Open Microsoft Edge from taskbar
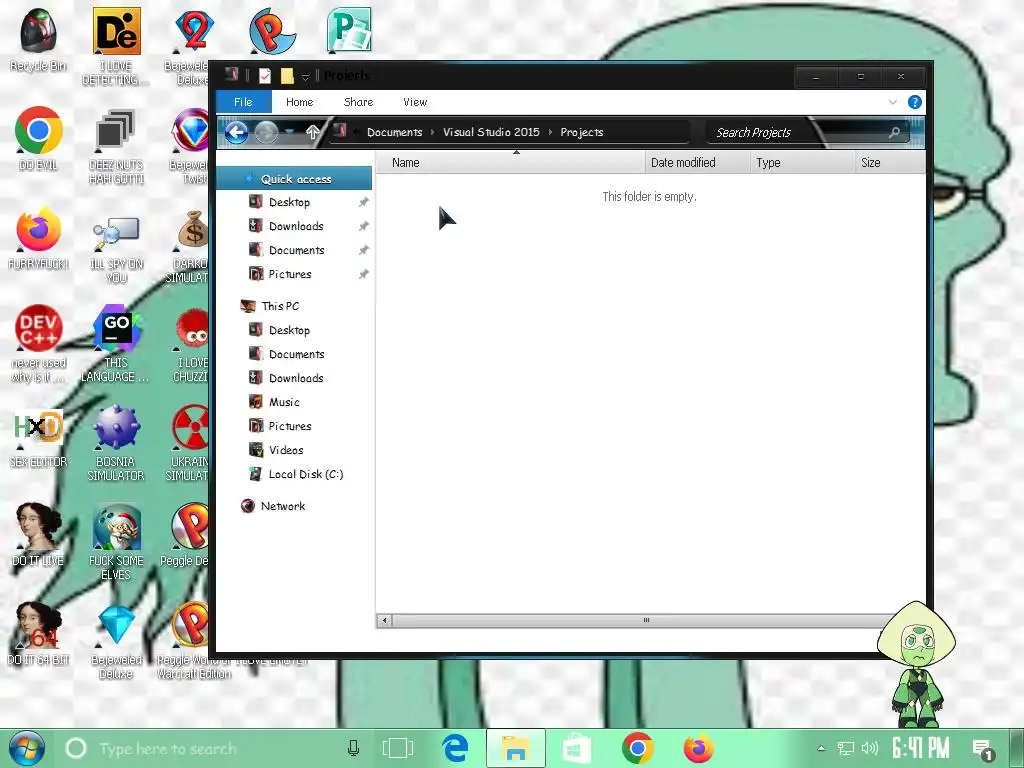Image resolution: width=1024 pixels, height=768 pixels. tap(455, 748)
